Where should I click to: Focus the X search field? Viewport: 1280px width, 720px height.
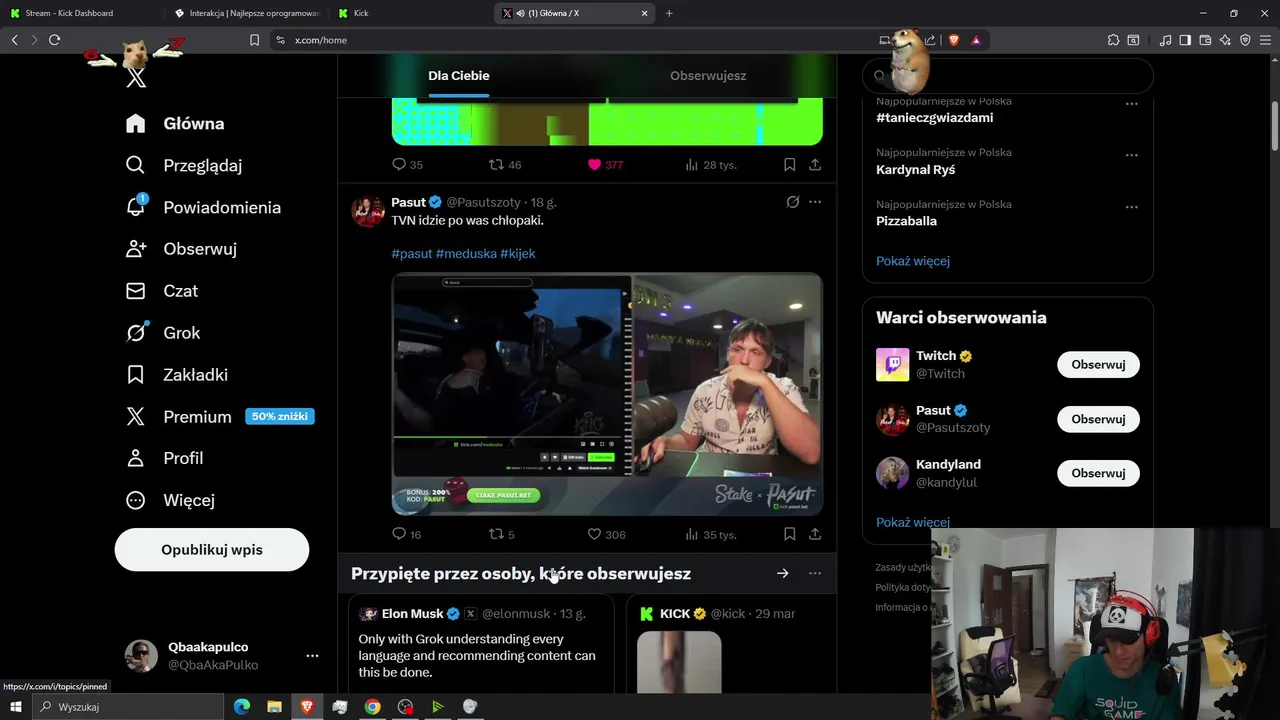pyautogui.click(x=1008, y=76)
